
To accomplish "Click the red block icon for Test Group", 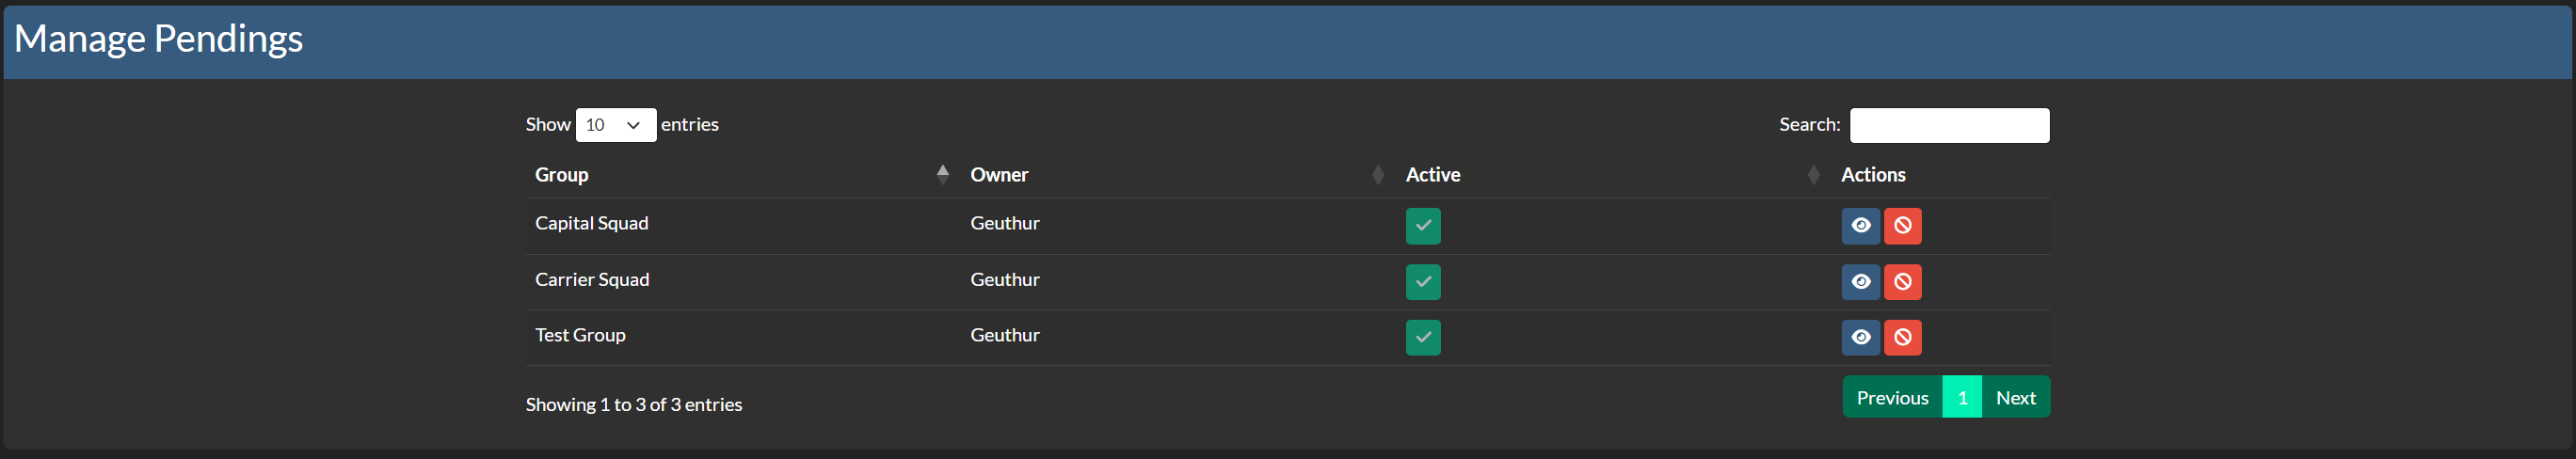I will [x=1902, y=337].
